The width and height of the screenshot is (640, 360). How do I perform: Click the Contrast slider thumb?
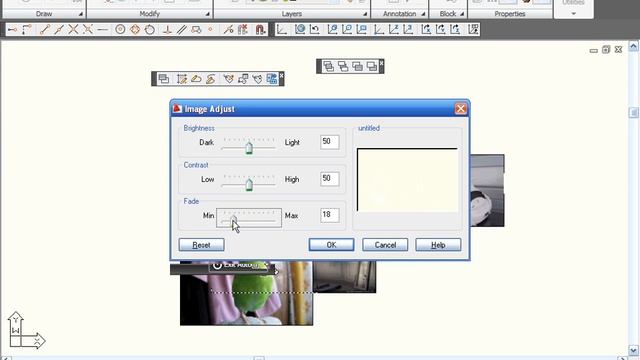[x=249, y=184]
